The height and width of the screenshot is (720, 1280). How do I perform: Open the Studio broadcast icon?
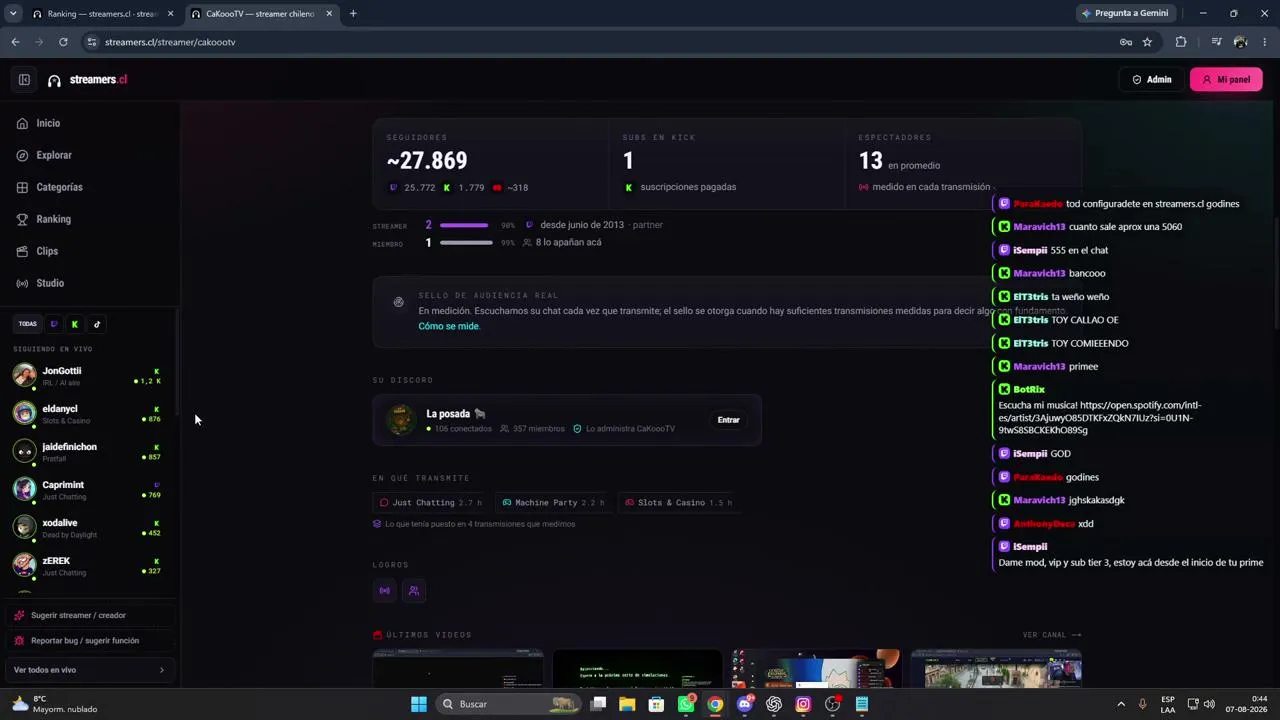(x=22, y=283)
